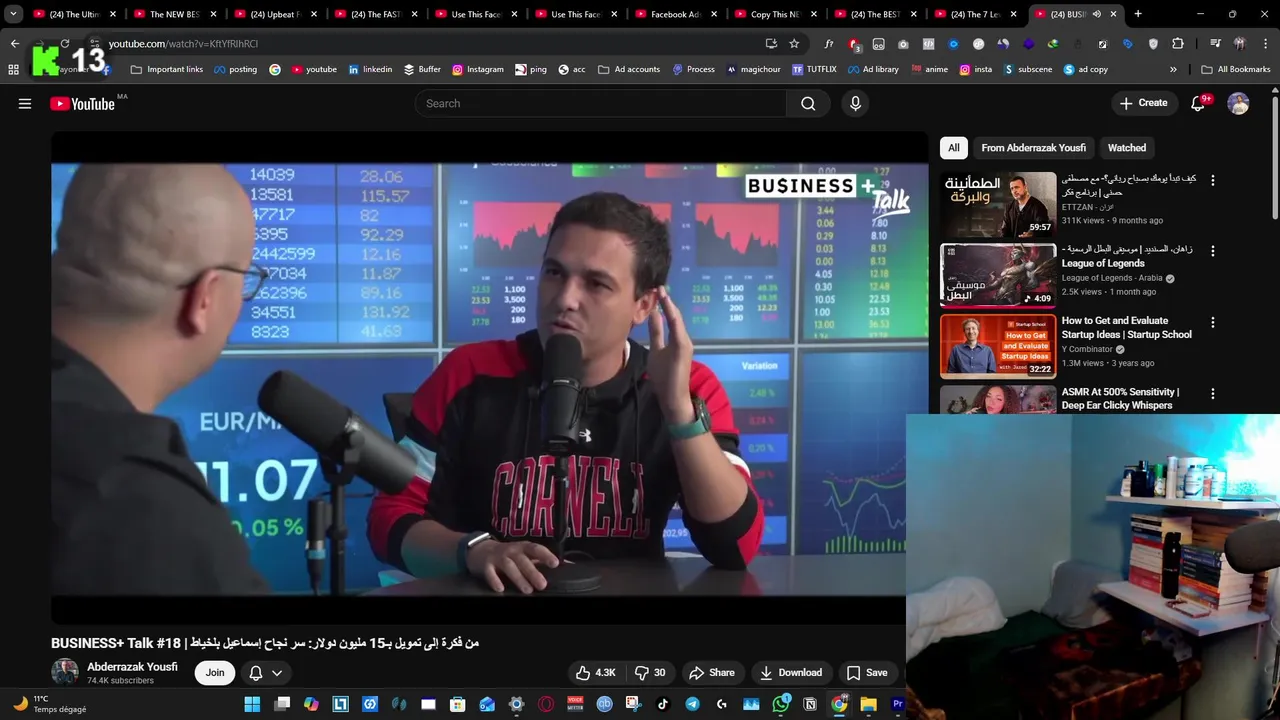Image resolution: width=1280 pixels, height=720 pixels.
Task: Open Telegram from the taskbar
Action: click(692, 704)
